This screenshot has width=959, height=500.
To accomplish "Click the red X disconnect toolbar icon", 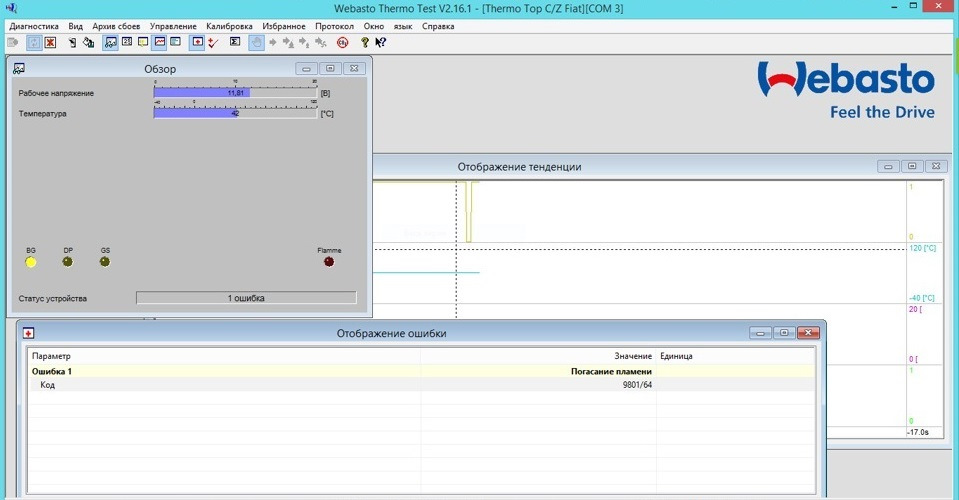I will click(x=50, y=43).
